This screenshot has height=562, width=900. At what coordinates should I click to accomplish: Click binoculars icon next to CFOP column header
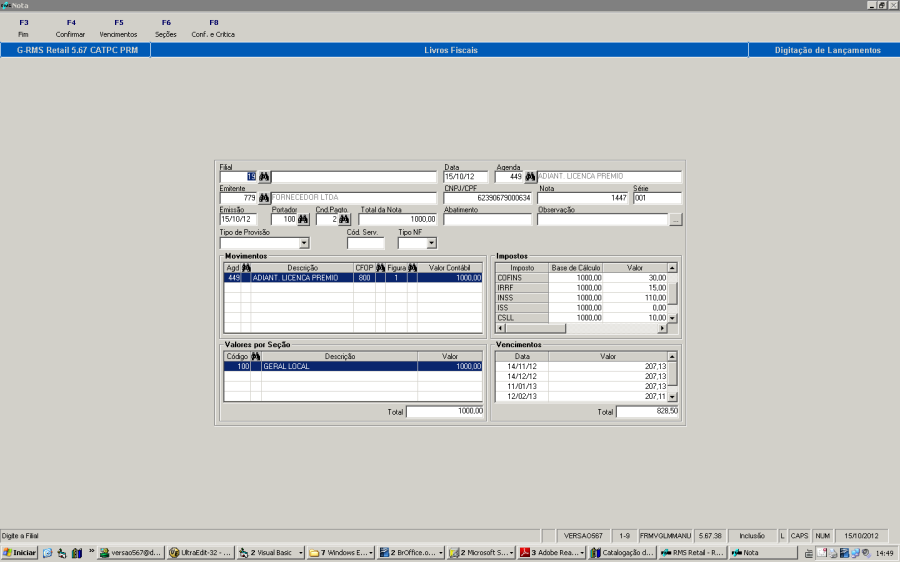381,268
